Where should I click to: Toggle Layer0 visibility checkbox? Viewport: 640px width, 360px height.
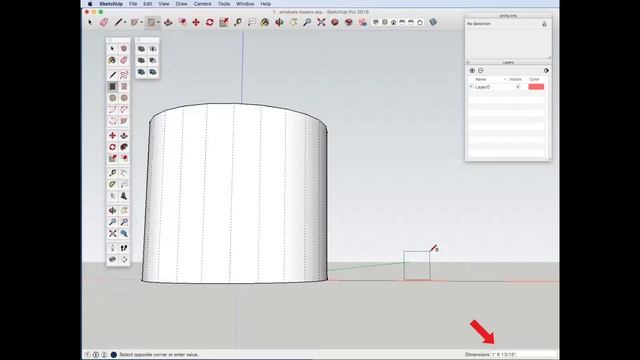point(518,87)
